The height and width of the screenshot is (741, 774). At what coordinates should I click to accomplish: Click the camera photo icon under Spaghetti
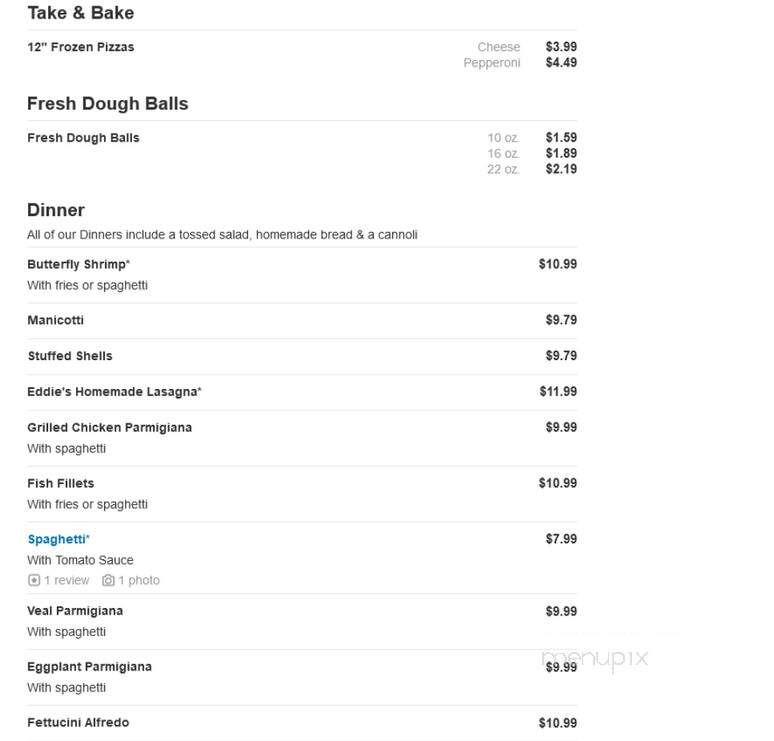(x=108, y=580)
